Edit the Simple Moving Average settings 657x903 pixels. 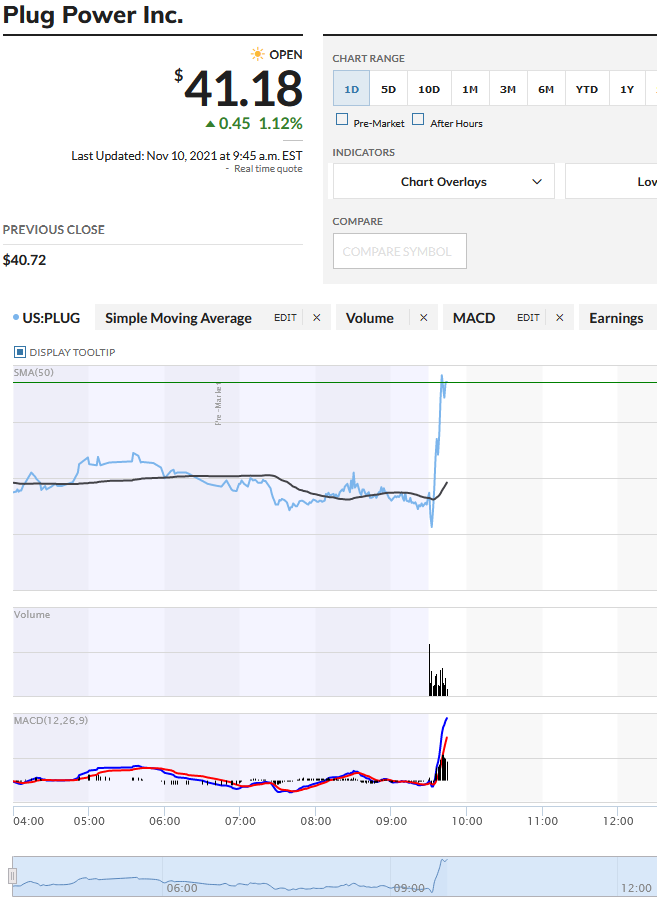click(x=285, y=318)
